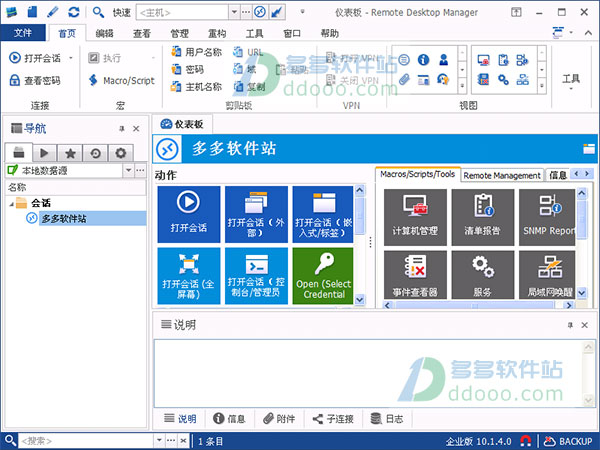Click the 清单报告 tool tile

coord(483,217)
